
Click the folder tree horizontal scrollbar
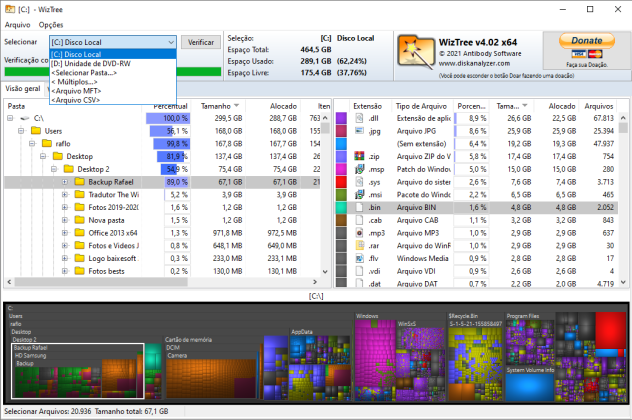pyautogui.click(x=101, y=282)
